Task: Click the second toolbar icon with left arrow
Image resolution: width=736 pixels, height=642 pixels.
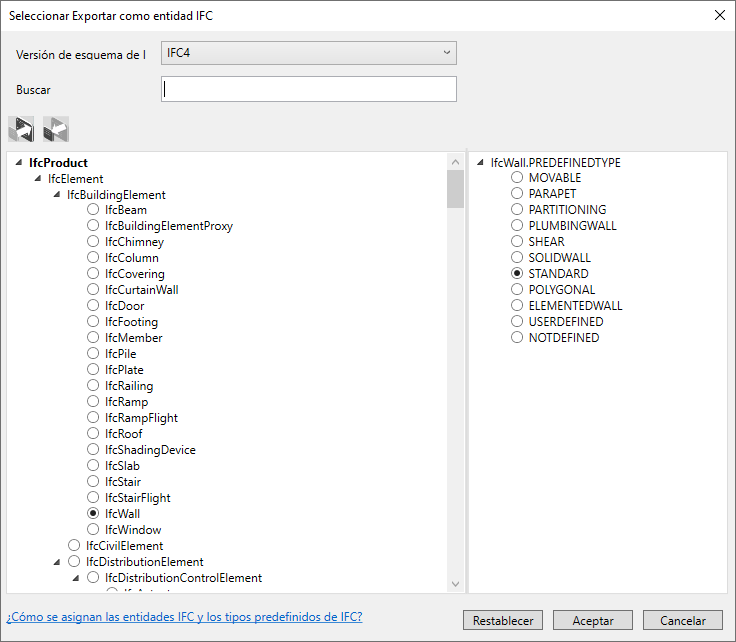Action: 56,129
